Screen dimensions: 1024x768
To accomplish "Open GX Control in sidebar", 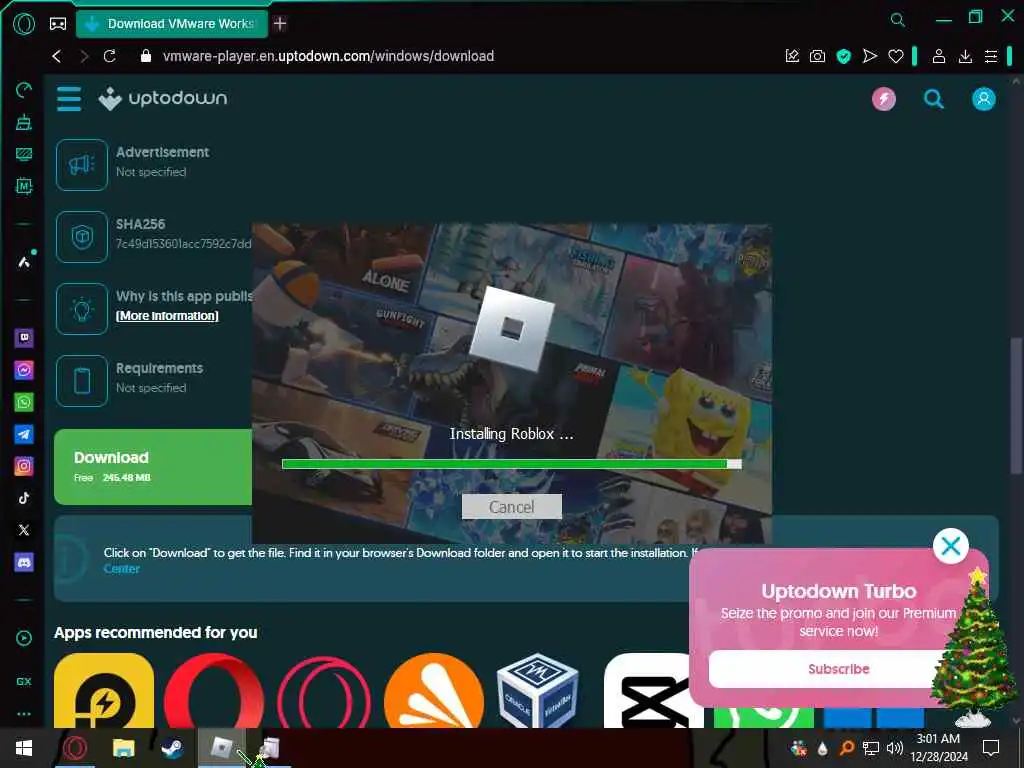I will [x=24, y=89].
